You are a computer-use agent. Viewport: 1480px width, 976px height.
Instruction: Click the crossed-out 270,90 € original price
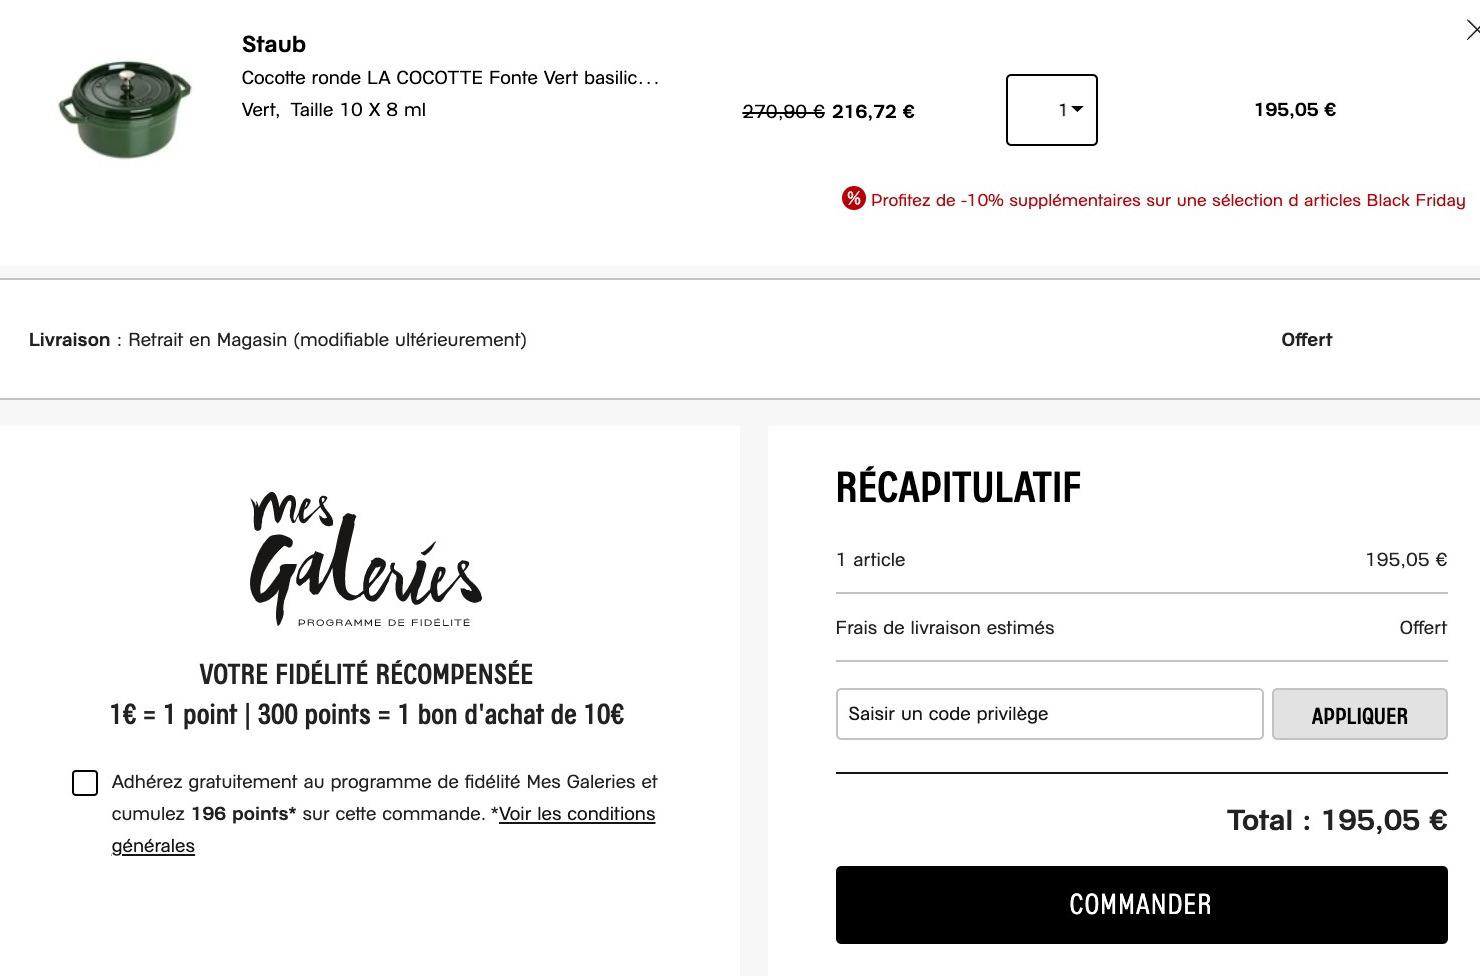coord(783,112)
